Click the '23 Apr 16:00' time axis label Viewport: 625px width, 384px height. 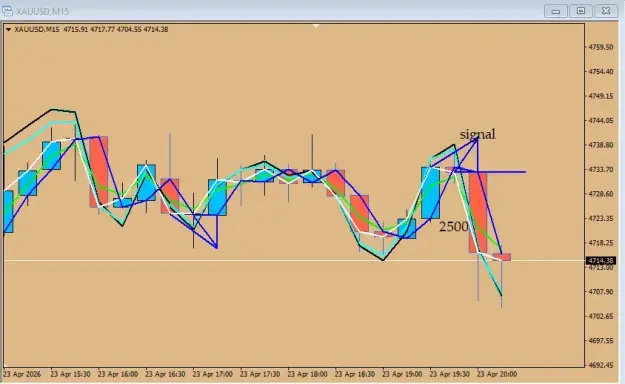[x=118, y=374]
